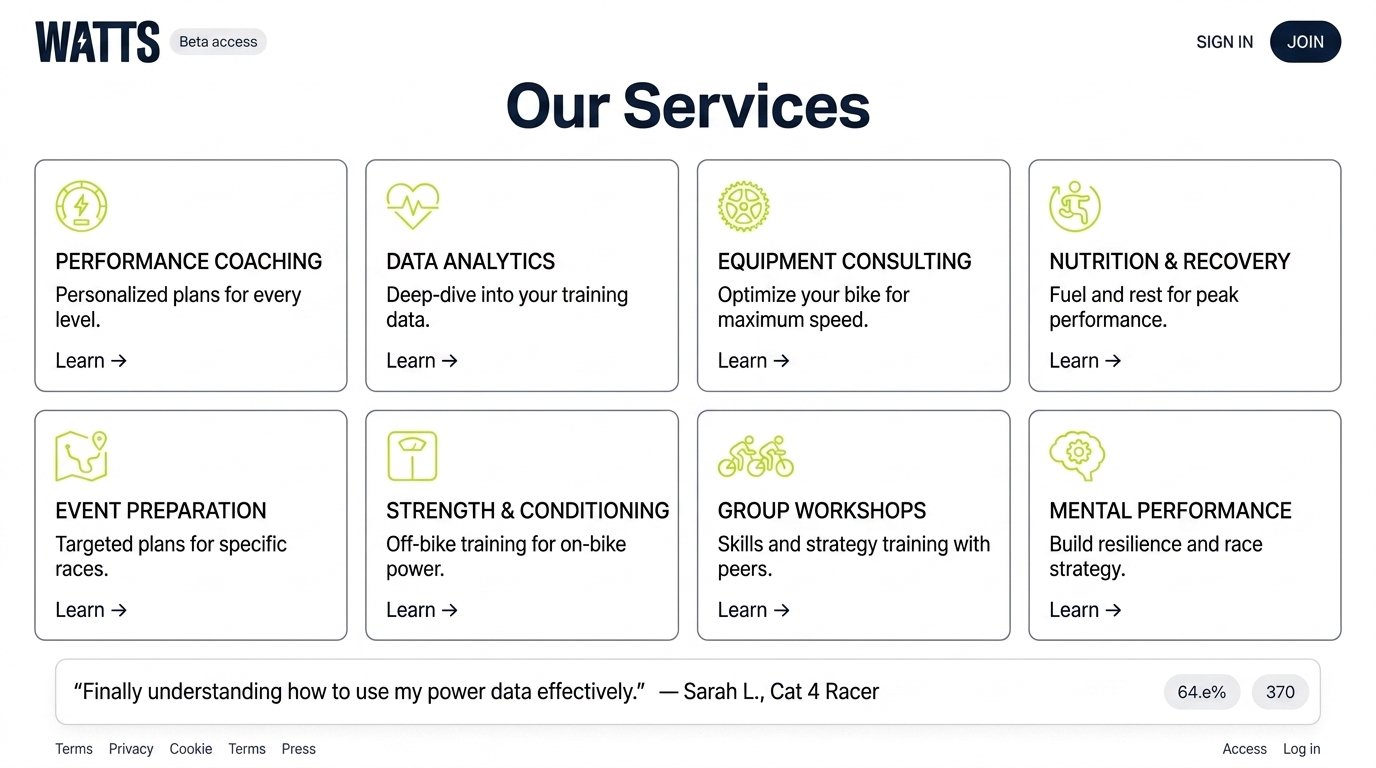The image size is (1376, 768).
Task: Open the Cookie footer link
Action: (190, 749)
